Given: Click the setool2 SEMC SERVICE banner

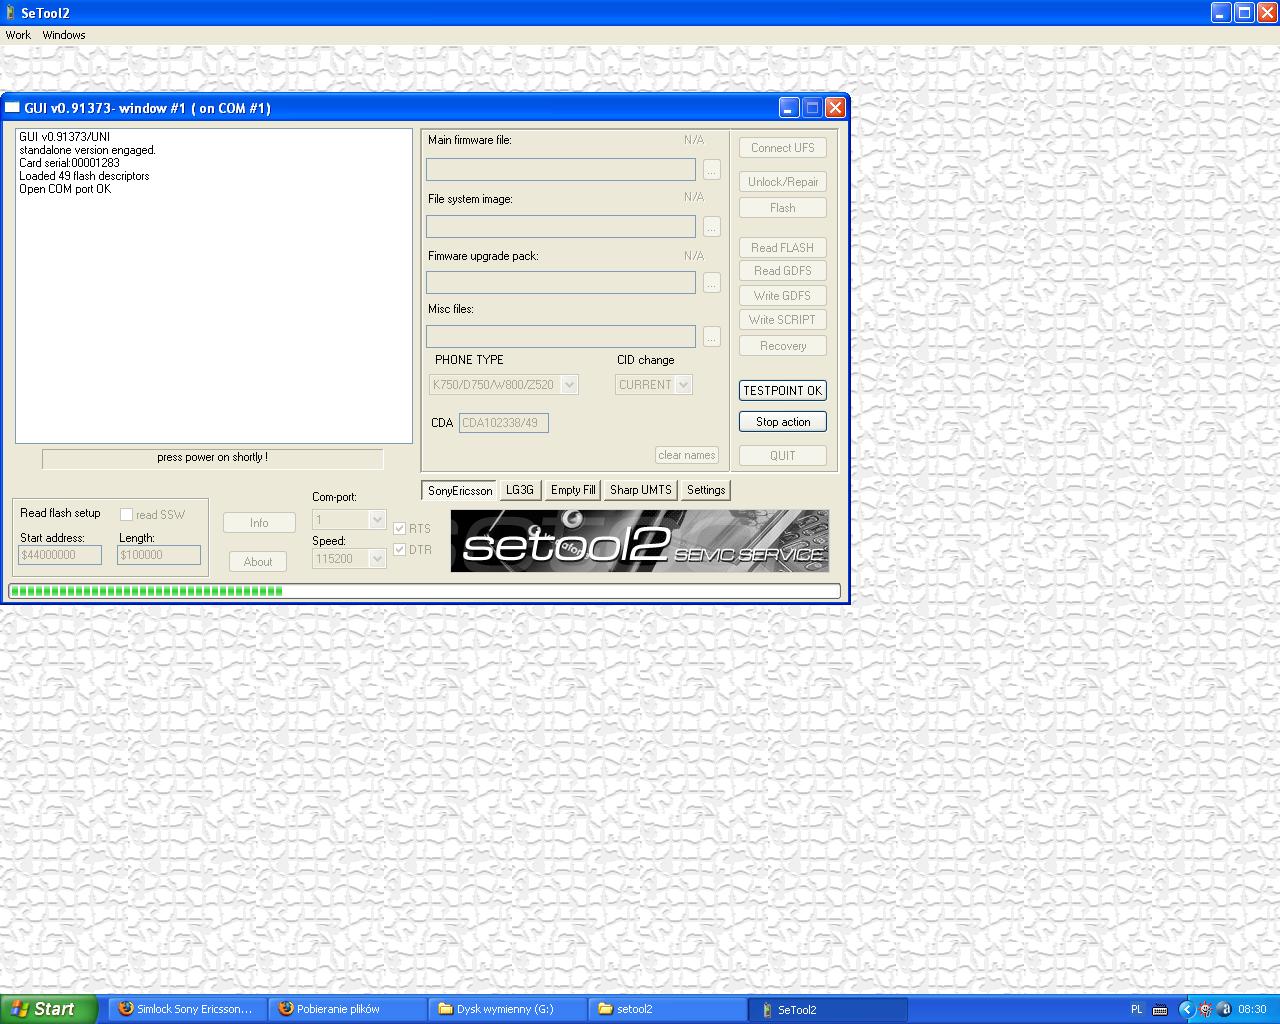Looking at the screenshot, I should [640, 541].
